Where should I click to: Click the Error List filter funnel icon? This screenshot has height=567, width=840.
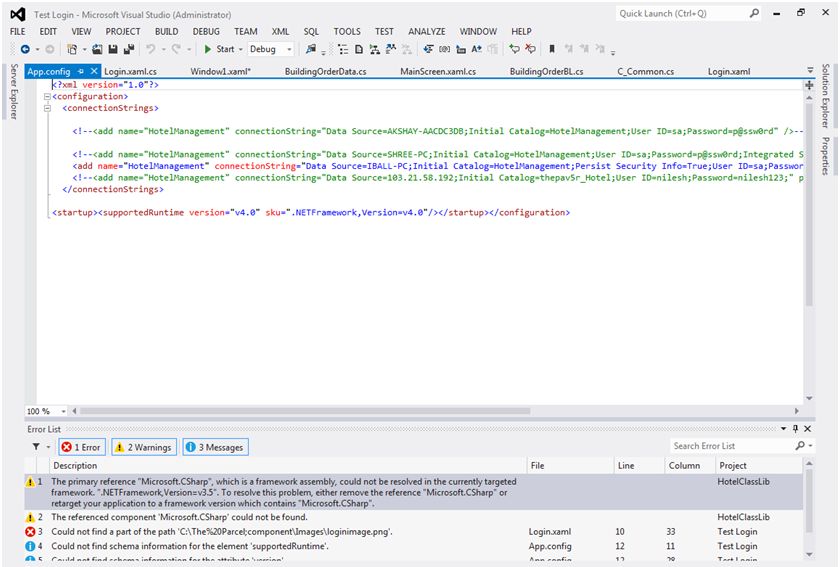35,447
